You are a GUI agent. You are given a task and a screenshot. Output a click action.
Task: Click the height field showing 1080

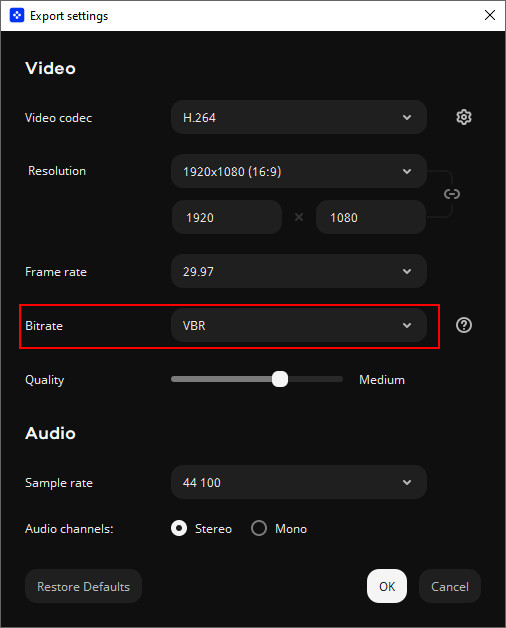(x=371, y=217)
